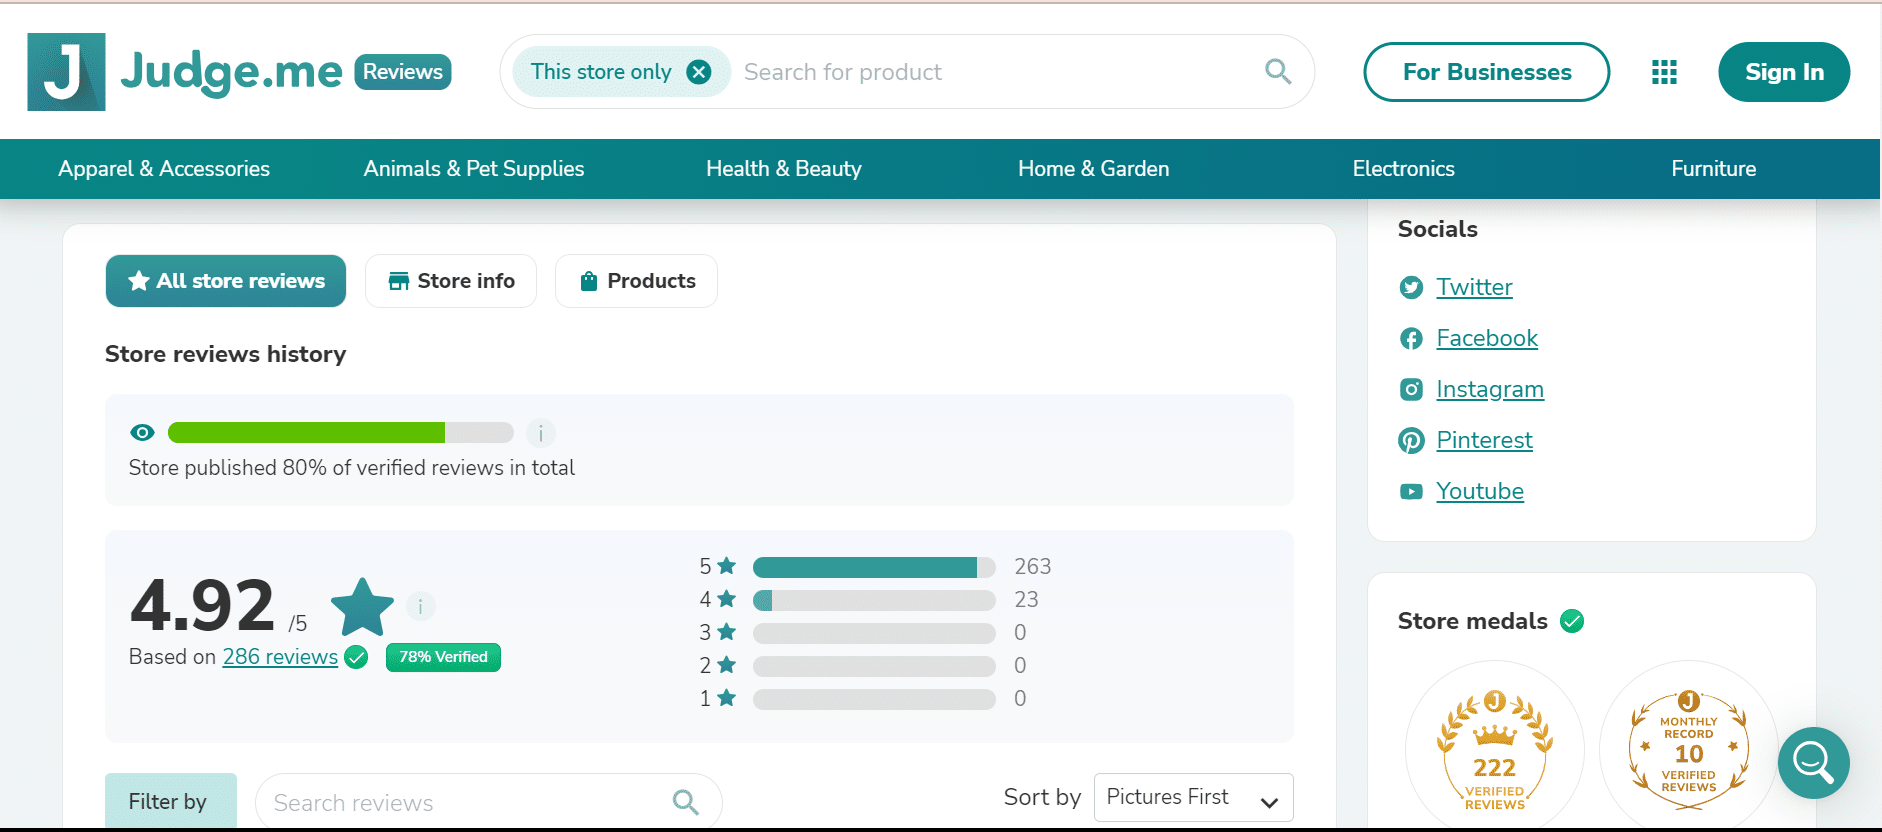The width and height of the screenshot is (1882, 832).
Task: Click the Reviews badge next to logo
Action: (x=403, y=72)
